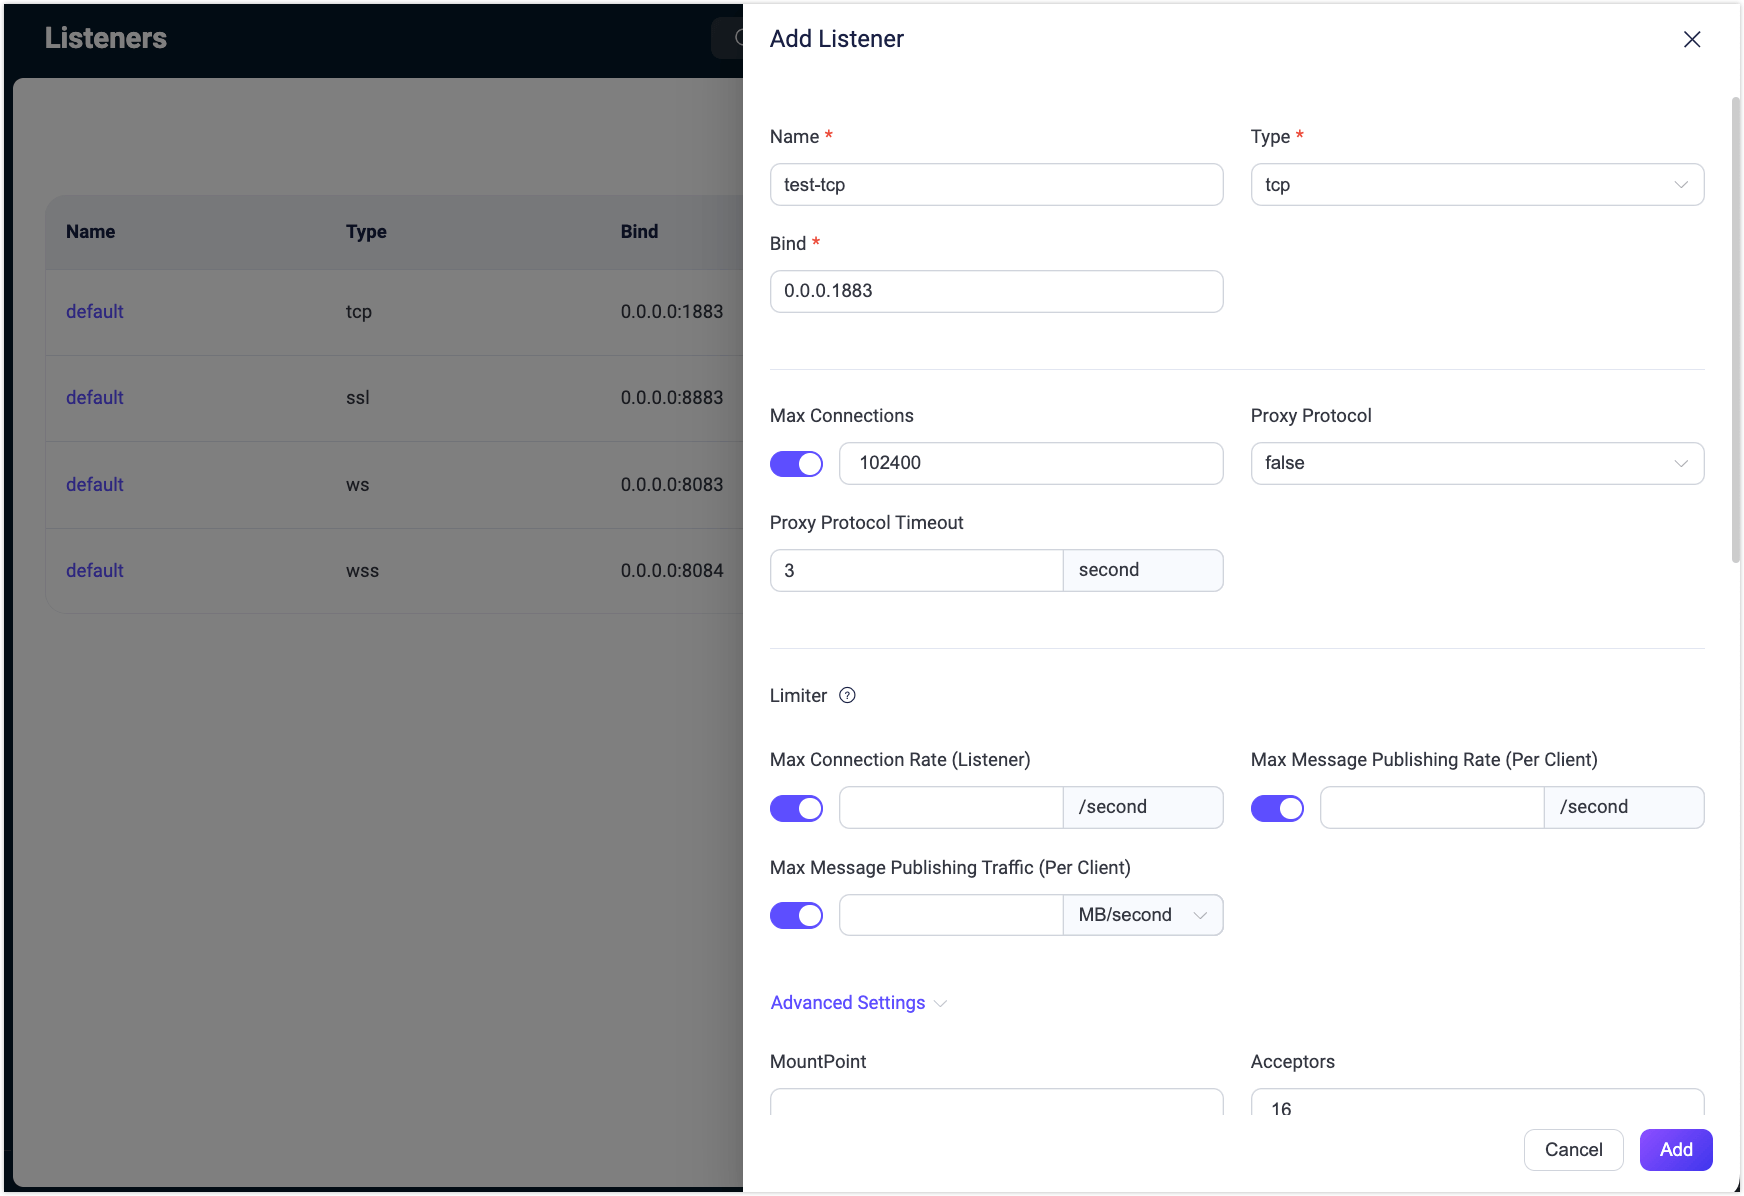Click the Name field containing test-tcp

996,185
